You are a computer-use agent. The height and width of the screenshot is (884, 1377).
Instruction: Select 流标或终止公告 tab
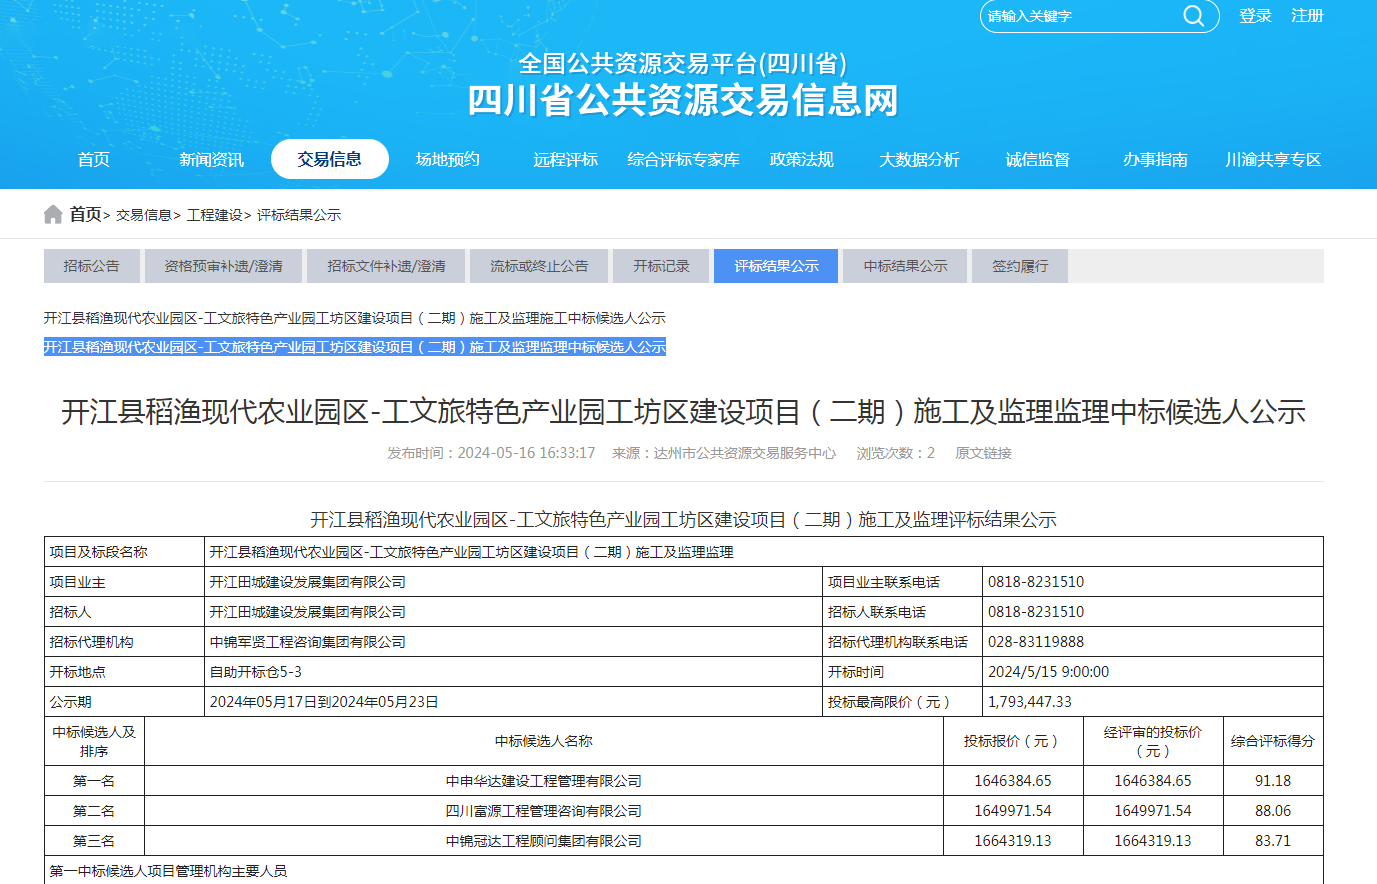coord(539,266)
